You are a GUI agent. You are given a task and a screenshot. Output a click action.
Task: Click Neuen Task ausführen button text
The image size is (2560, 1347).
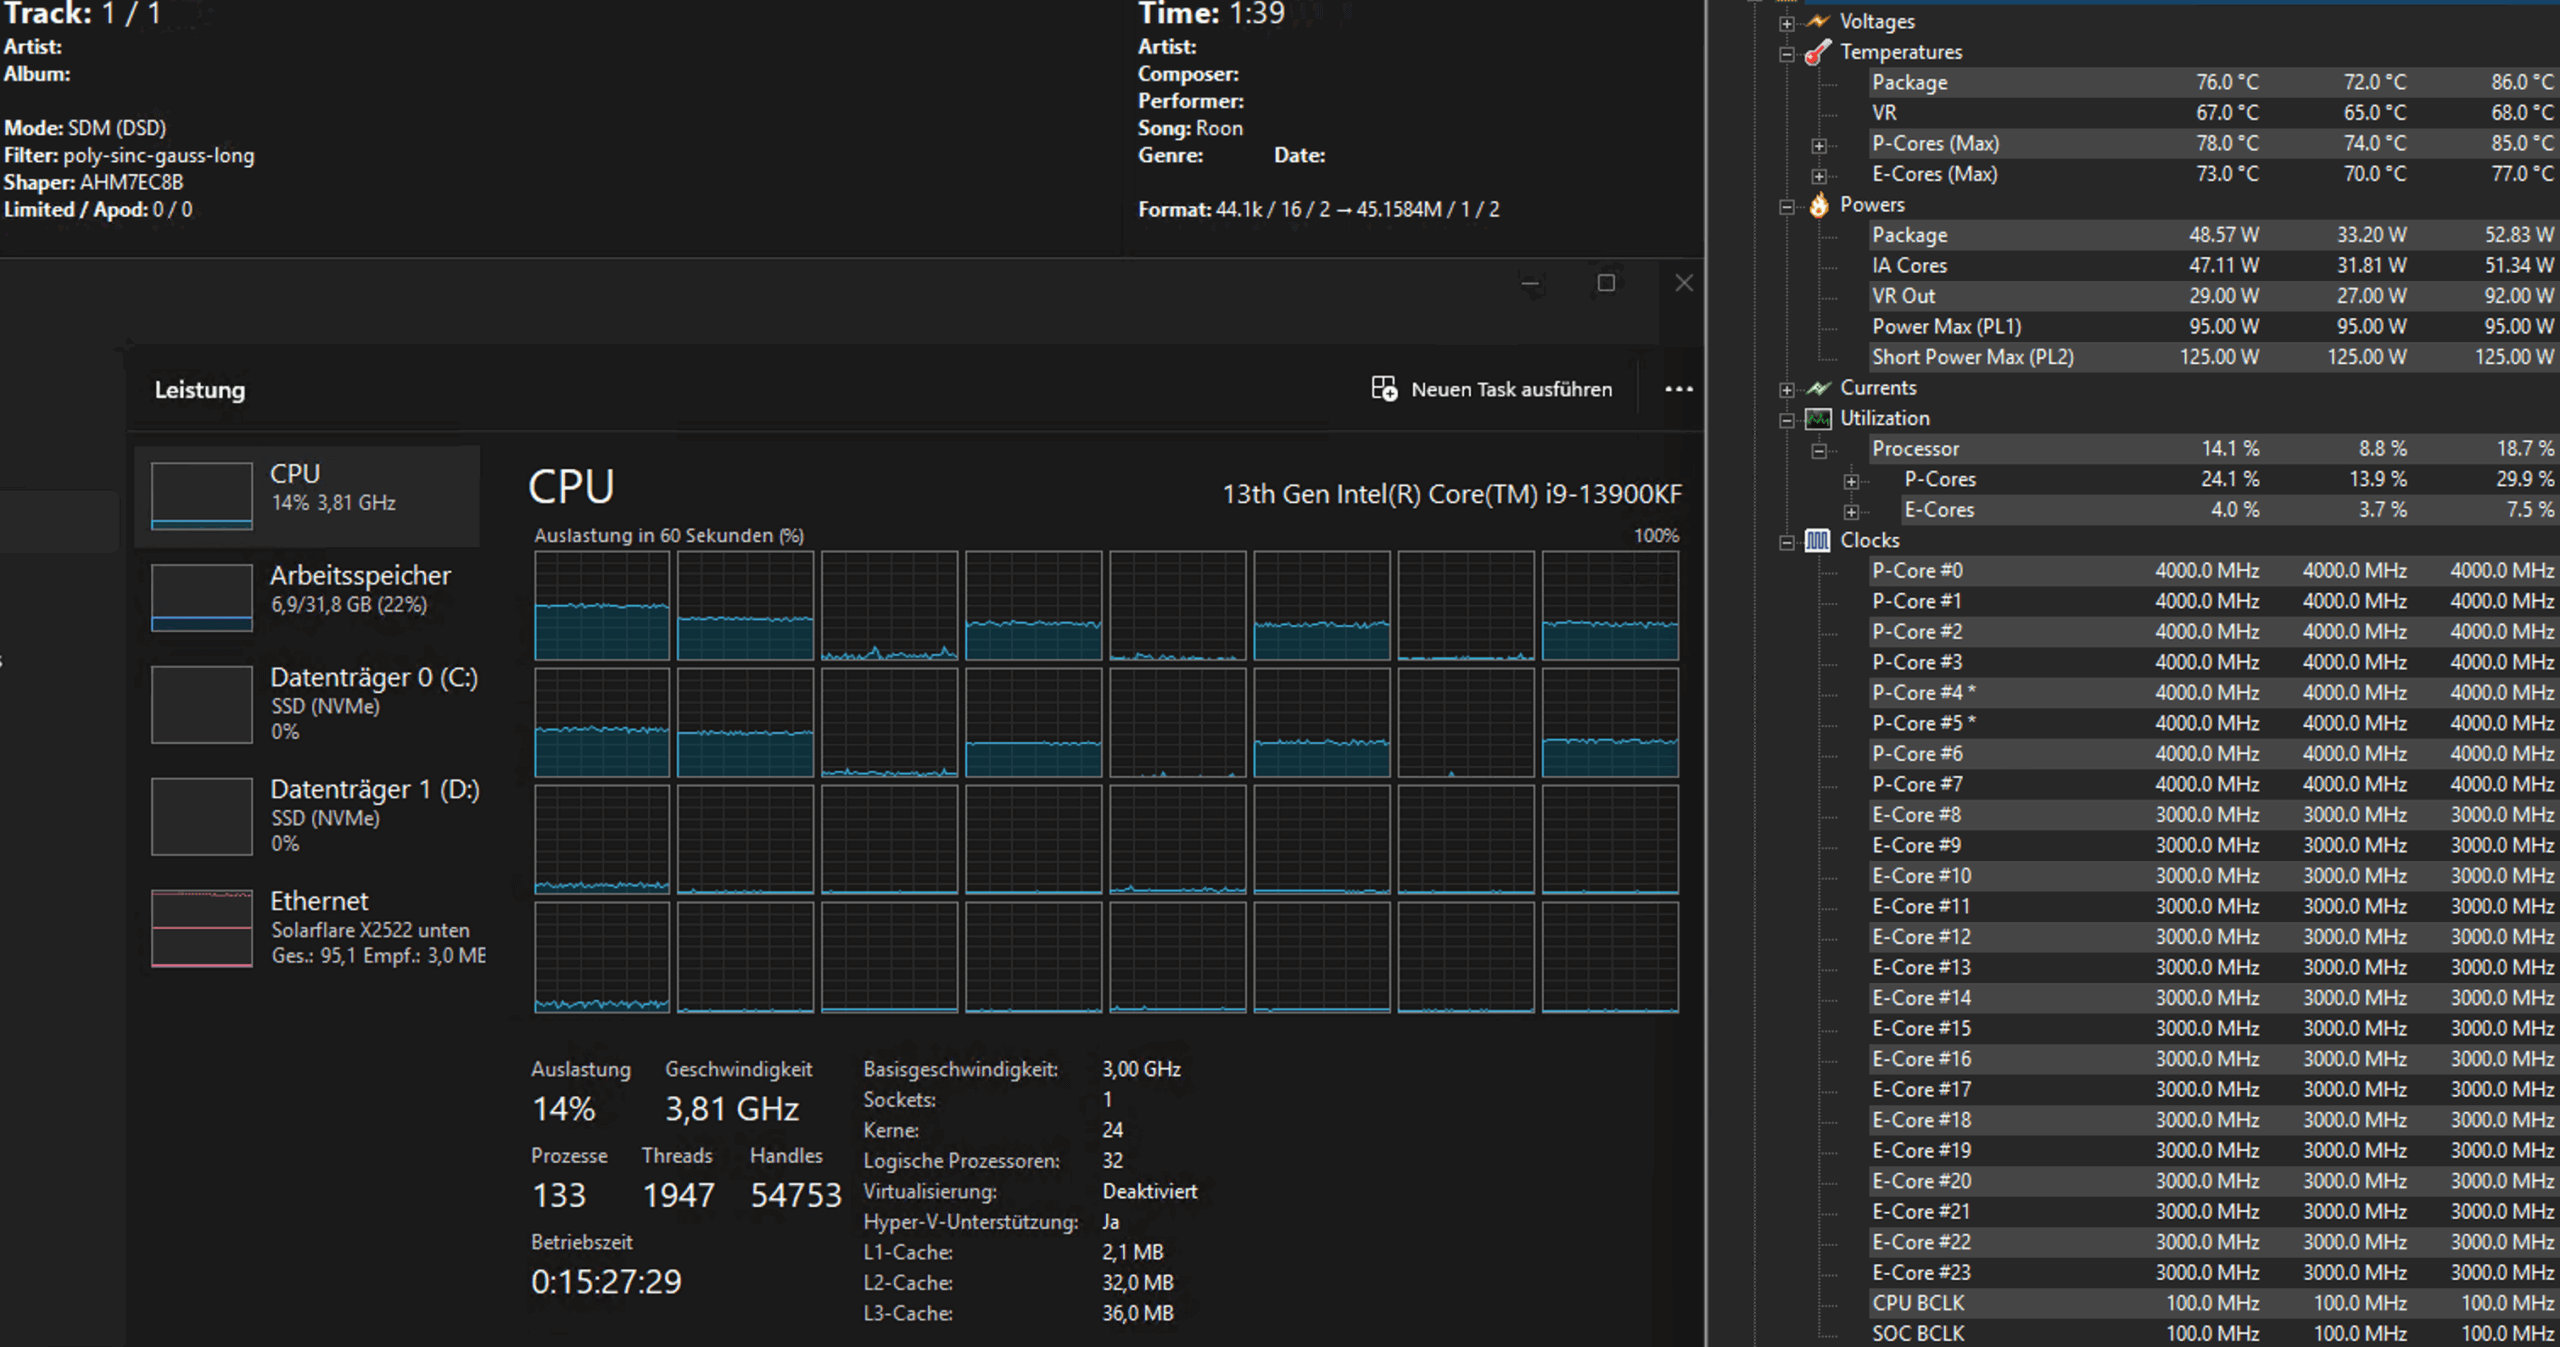(1511, 389)
